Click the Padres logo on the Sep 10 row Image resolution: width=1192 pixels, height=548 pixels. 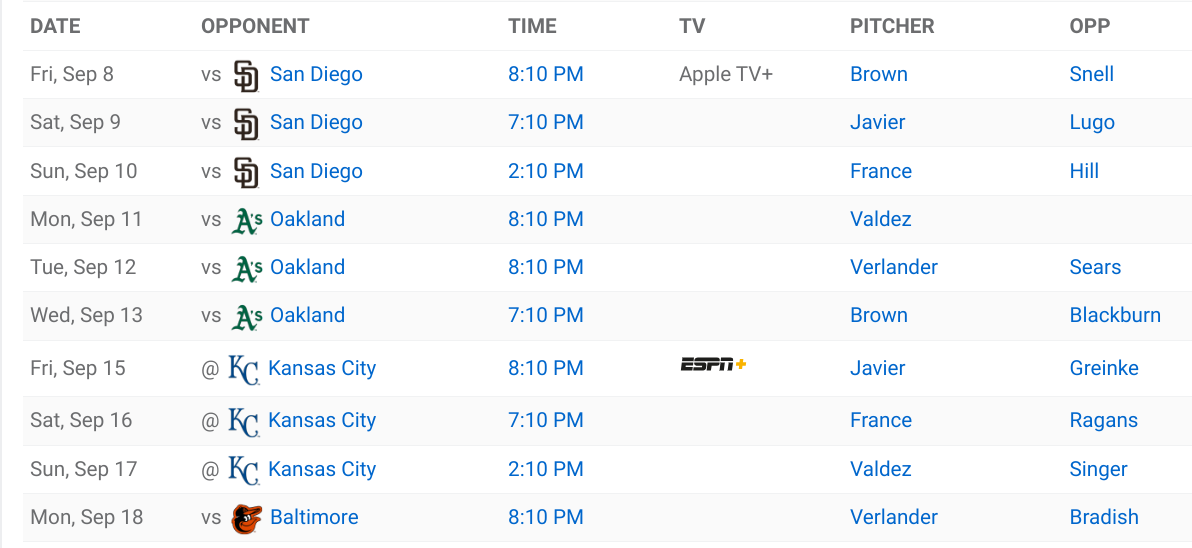click(x=246, y=172)
